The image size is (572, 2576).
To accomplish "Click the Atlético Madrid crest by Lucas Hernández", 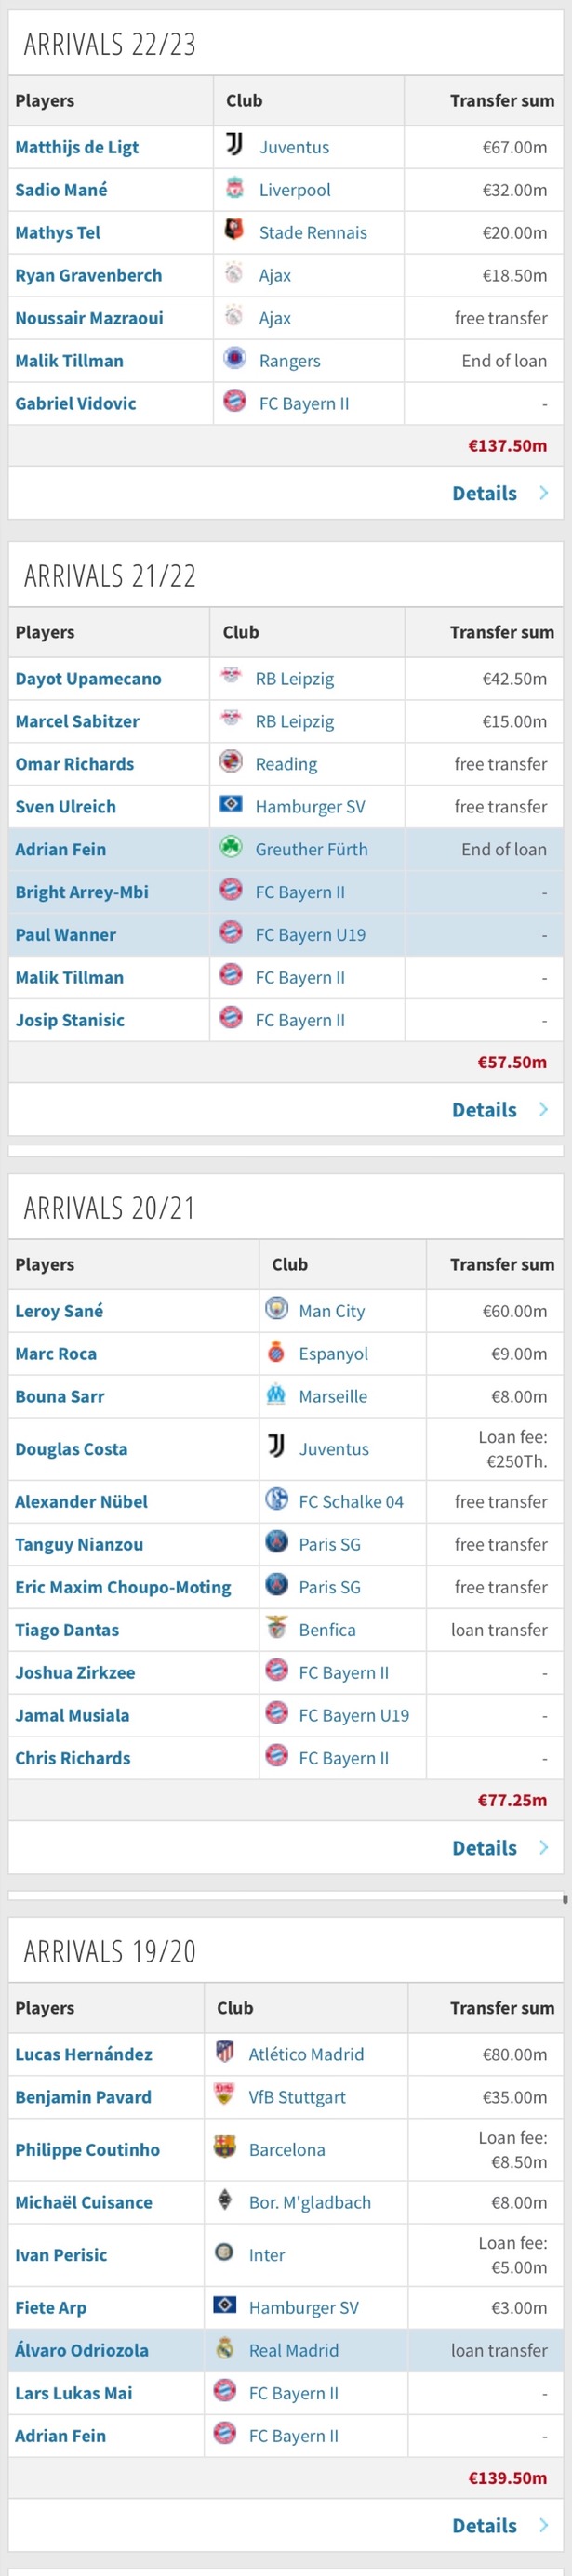I will tap(225, 2053).
